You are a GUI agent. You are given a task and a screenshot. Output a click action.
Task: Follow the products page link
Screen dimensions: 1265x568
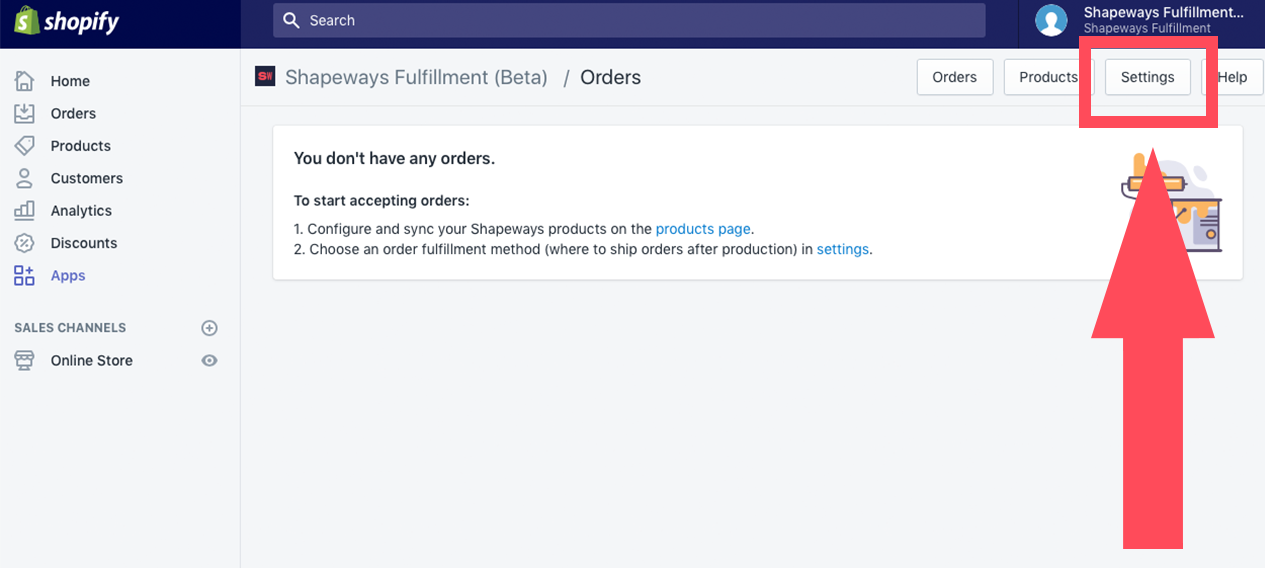[703, 229]
